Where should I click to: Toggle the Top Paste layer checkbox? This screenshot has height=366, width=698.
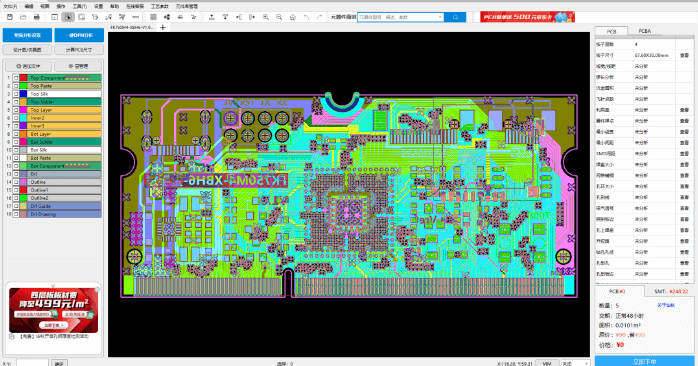point(16,86)
